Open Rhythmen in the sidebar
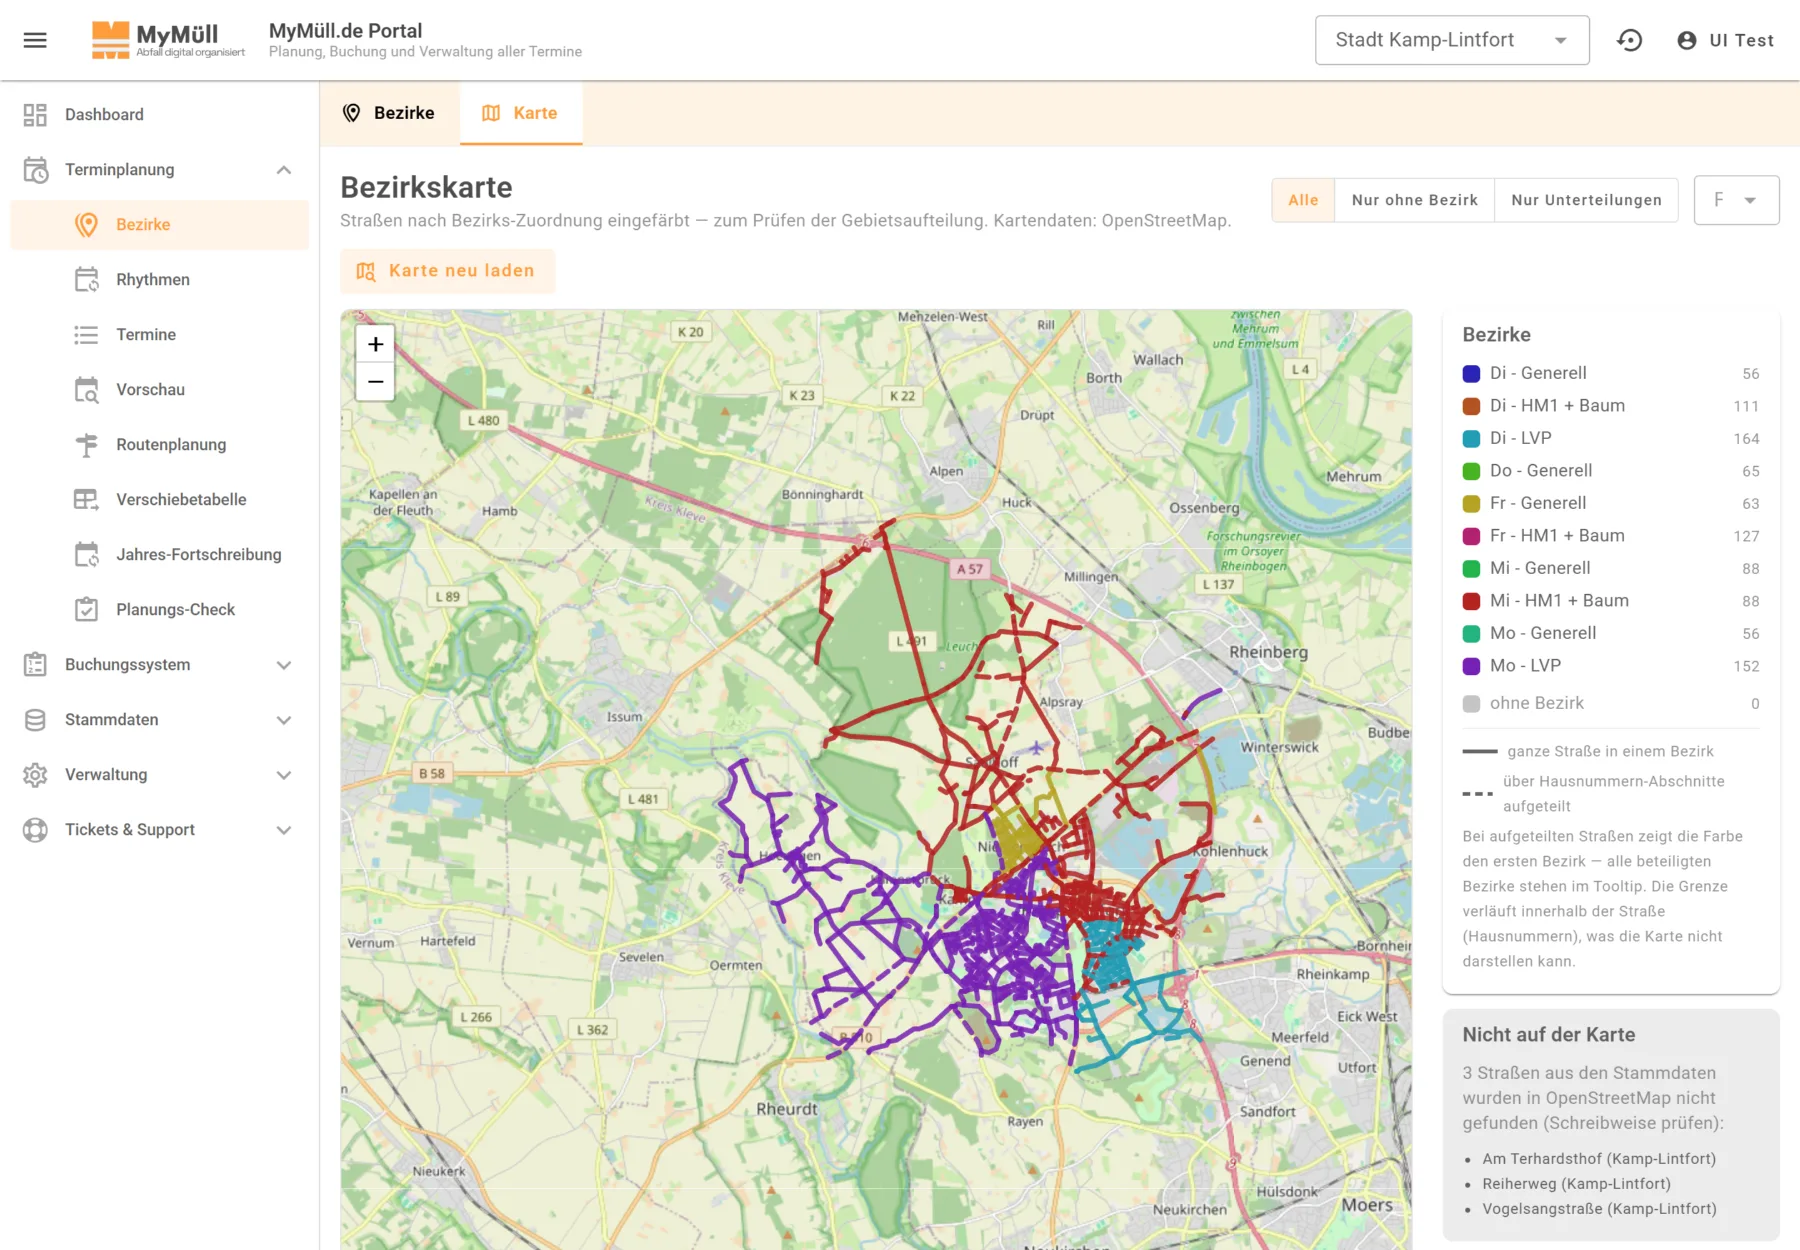1800x1250 pixels. pos(160,280)
